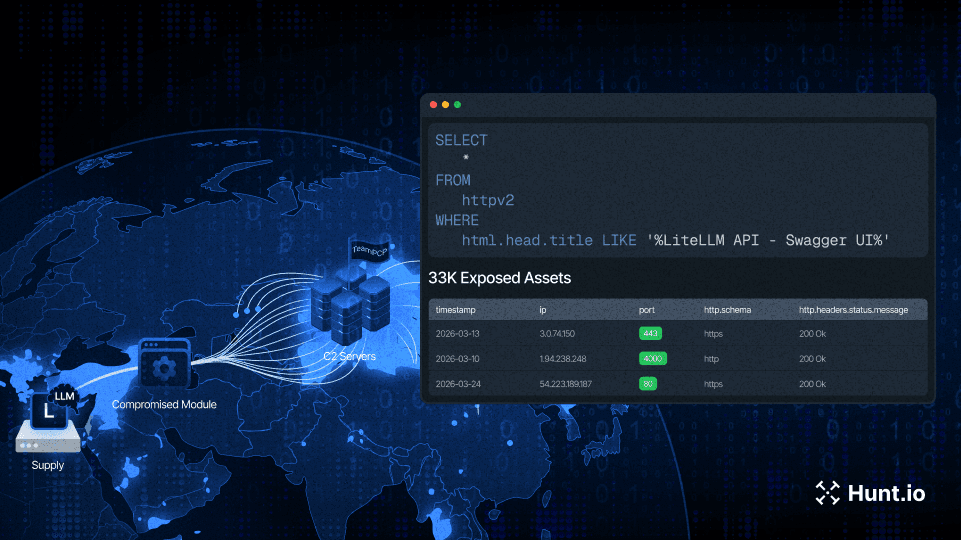The image size is (961, 540).
Task: Click the Compromised Module gear window icon
Action: click(x=165, y=363)
